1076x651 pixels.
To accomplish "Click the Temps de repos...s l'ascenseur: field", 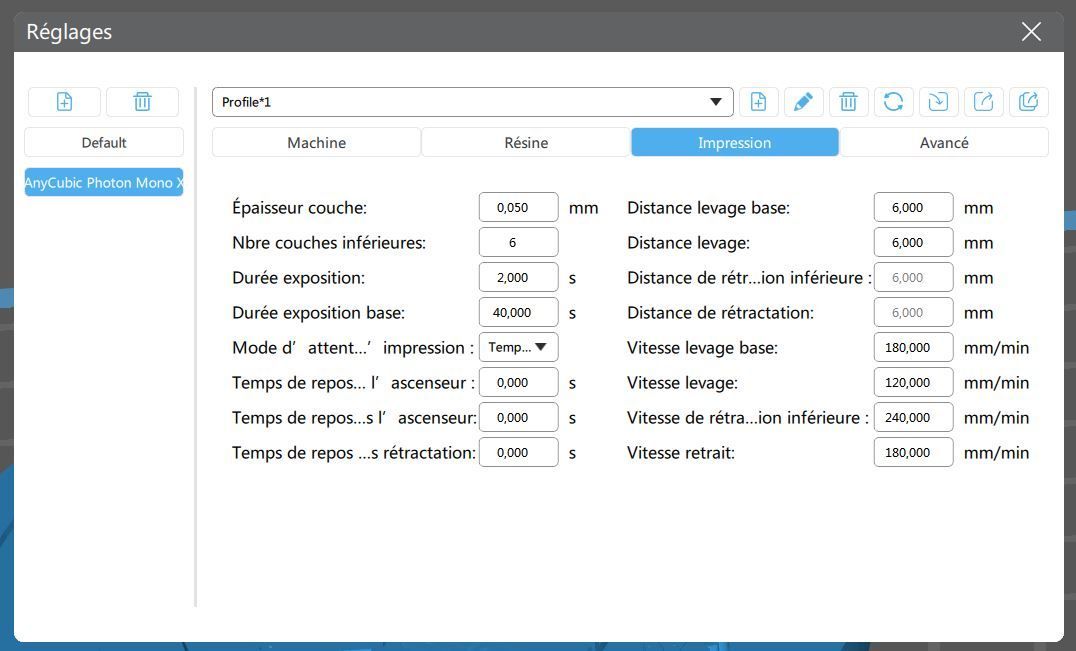I will coord(519,417).
